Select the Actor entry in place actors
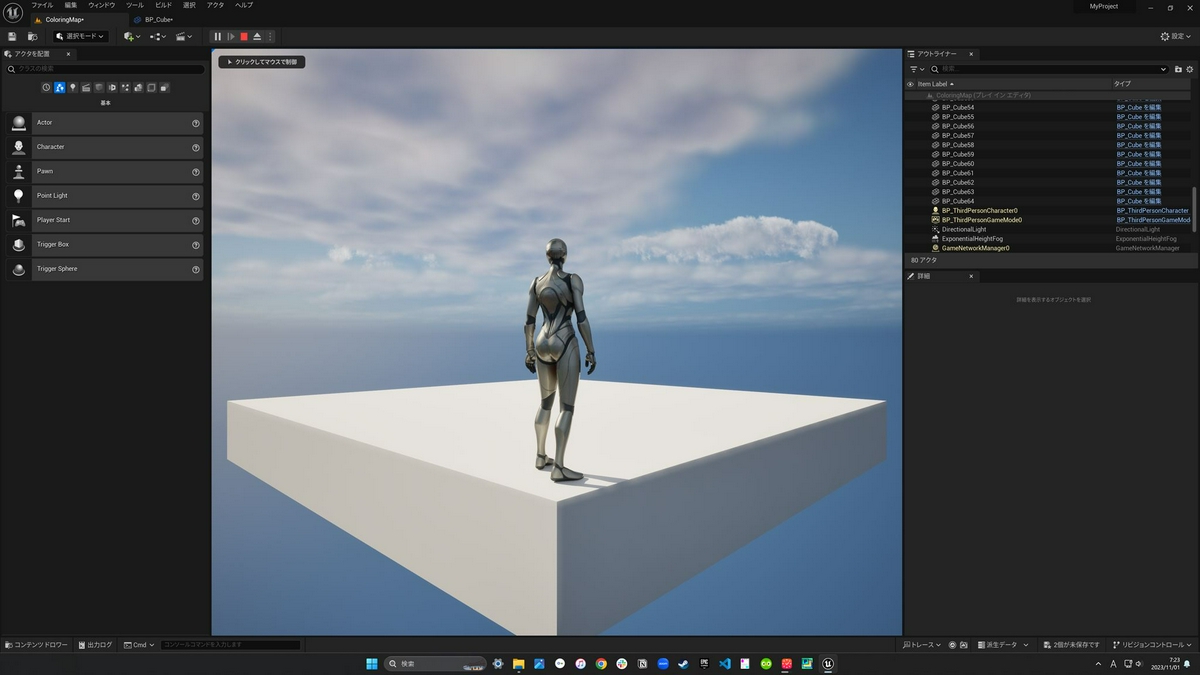Screen dimensions: 1200x675 [104, 123]
